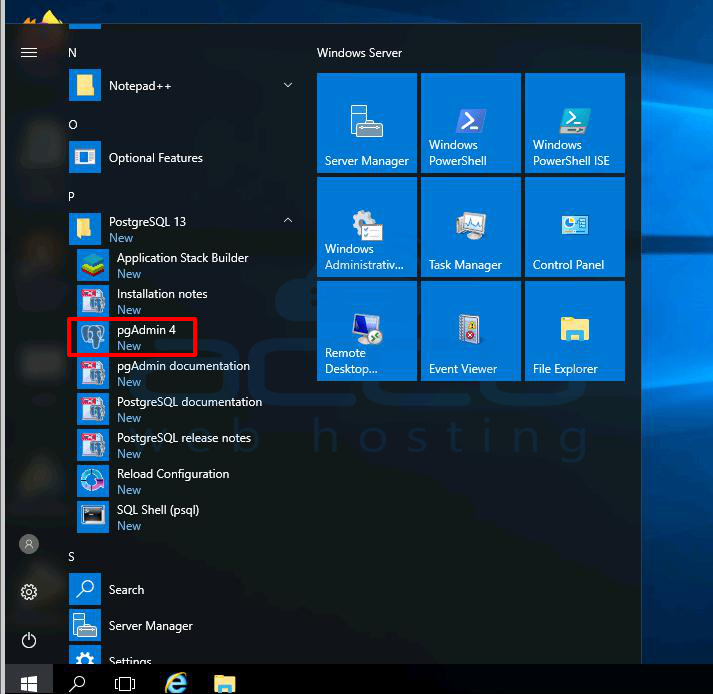Launch Internet Explorer from taskbar

pyautogui.click(x=176, y=683)
